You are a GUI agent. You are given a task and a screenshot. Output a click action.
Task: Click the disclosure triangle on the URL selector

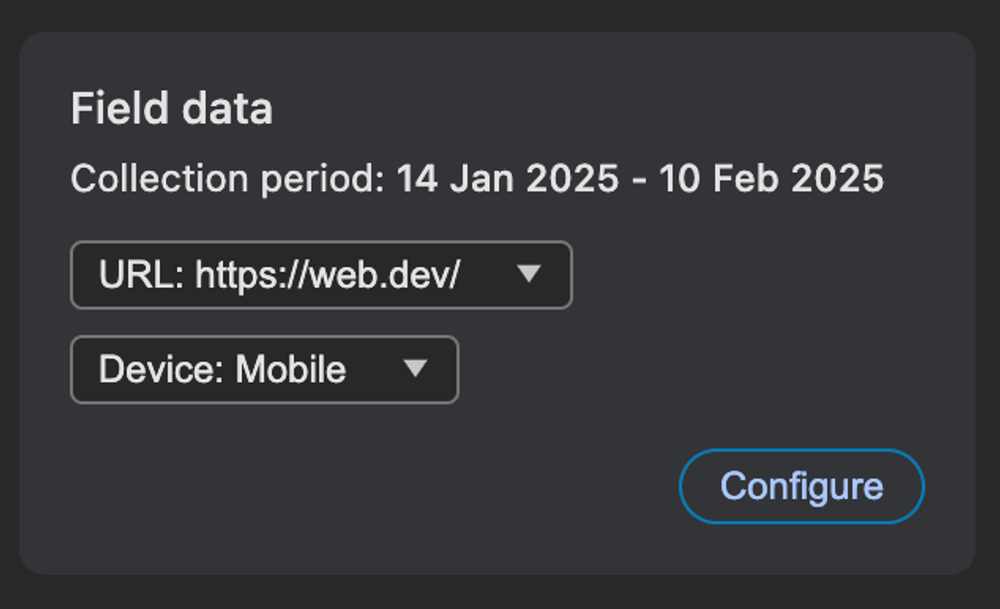click(x=531, y=275)
